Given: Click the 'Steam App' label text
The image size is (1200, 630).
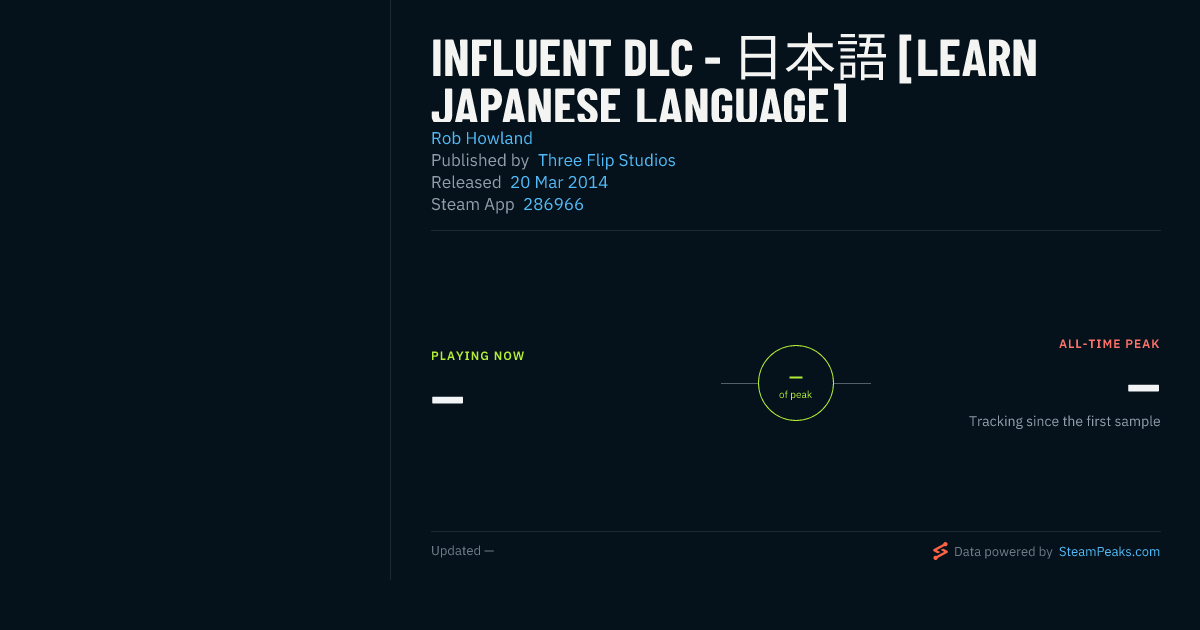Looking at the screenshot, I should coord(473,204).
